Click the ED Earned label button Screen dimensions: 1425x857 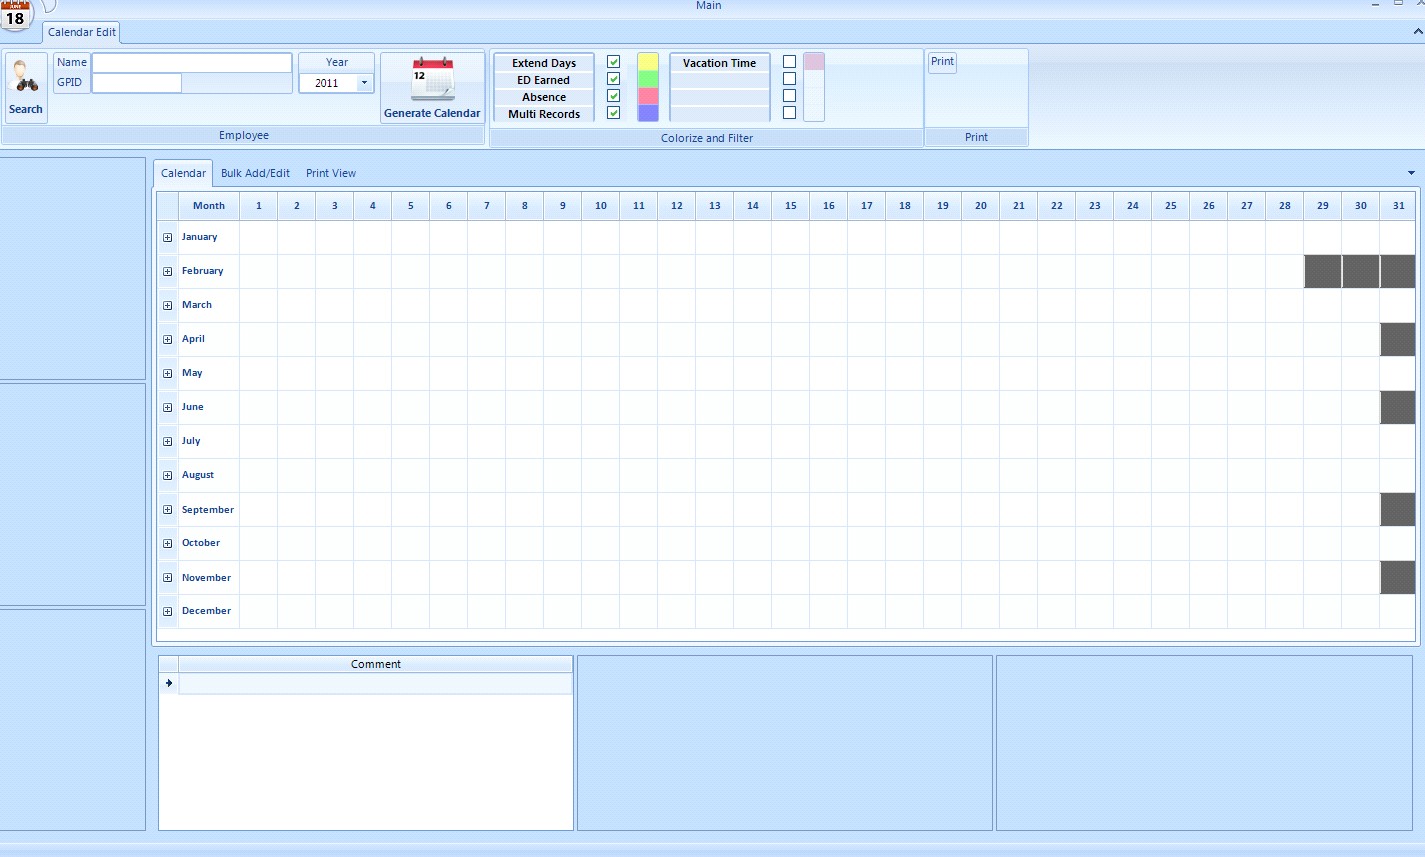click(544, 80)
